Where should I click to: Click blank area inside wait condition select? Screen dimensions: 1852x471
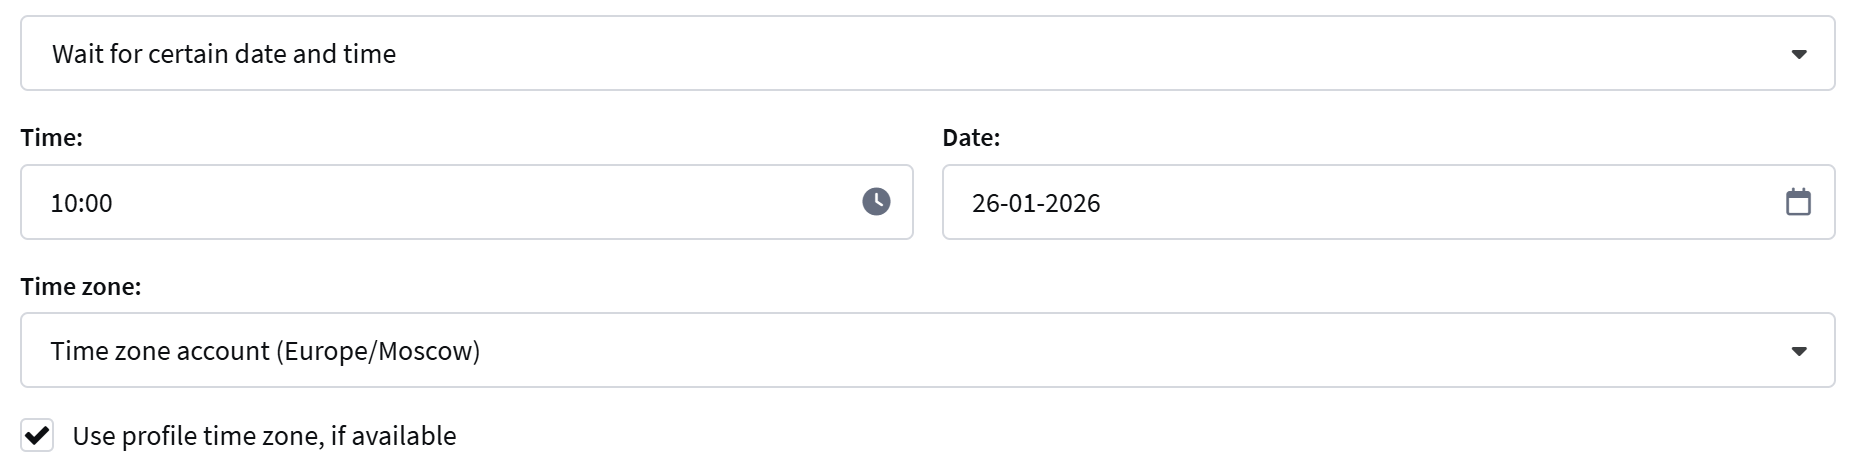[1000, 54]
